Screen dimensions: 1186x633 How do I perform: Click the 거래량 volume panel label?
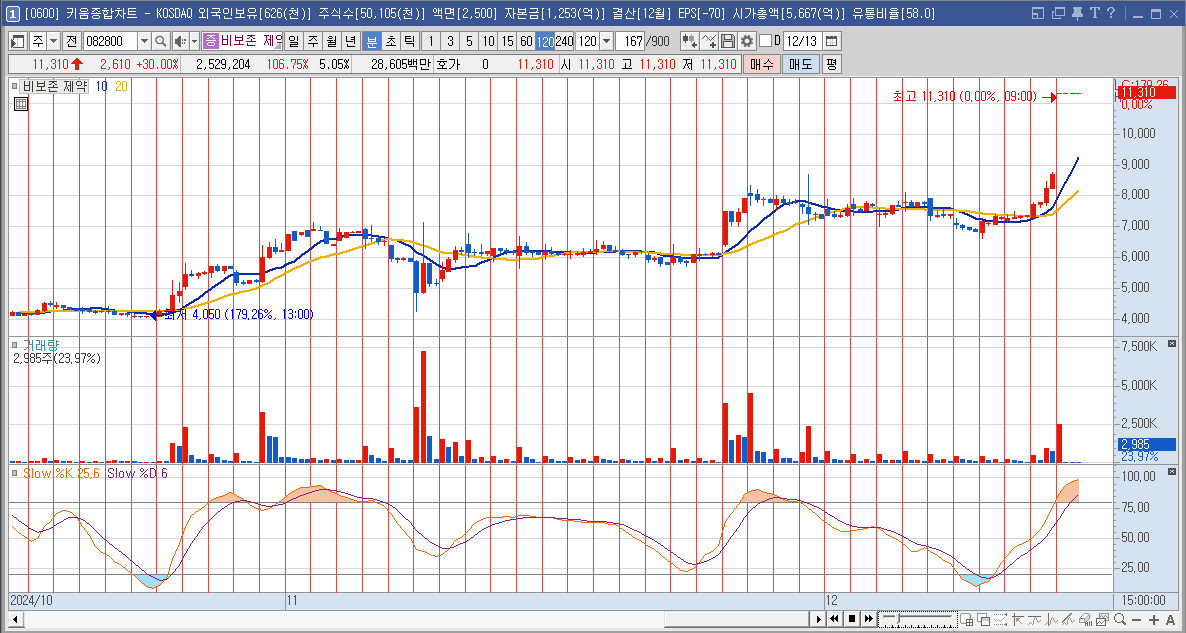(x=41, y=345)
